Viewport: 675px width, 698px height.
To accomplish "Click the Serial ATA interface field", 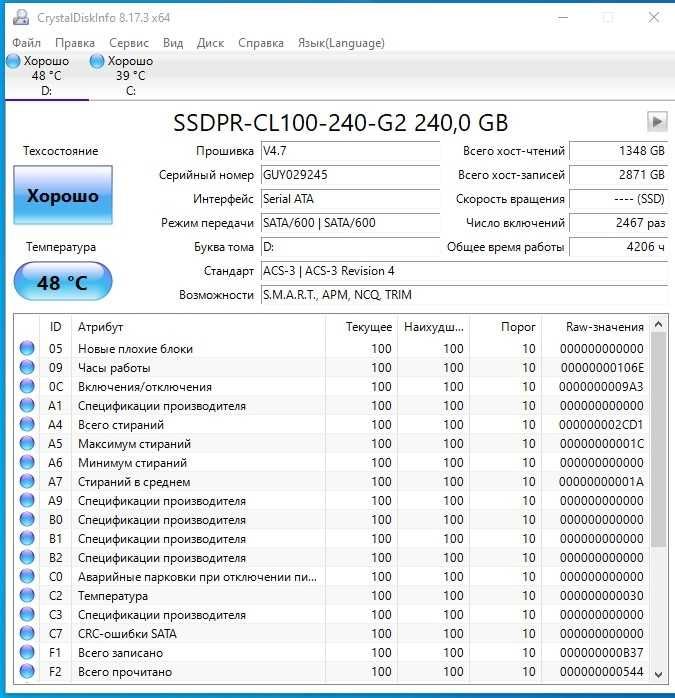I will (x=350, y=199).
